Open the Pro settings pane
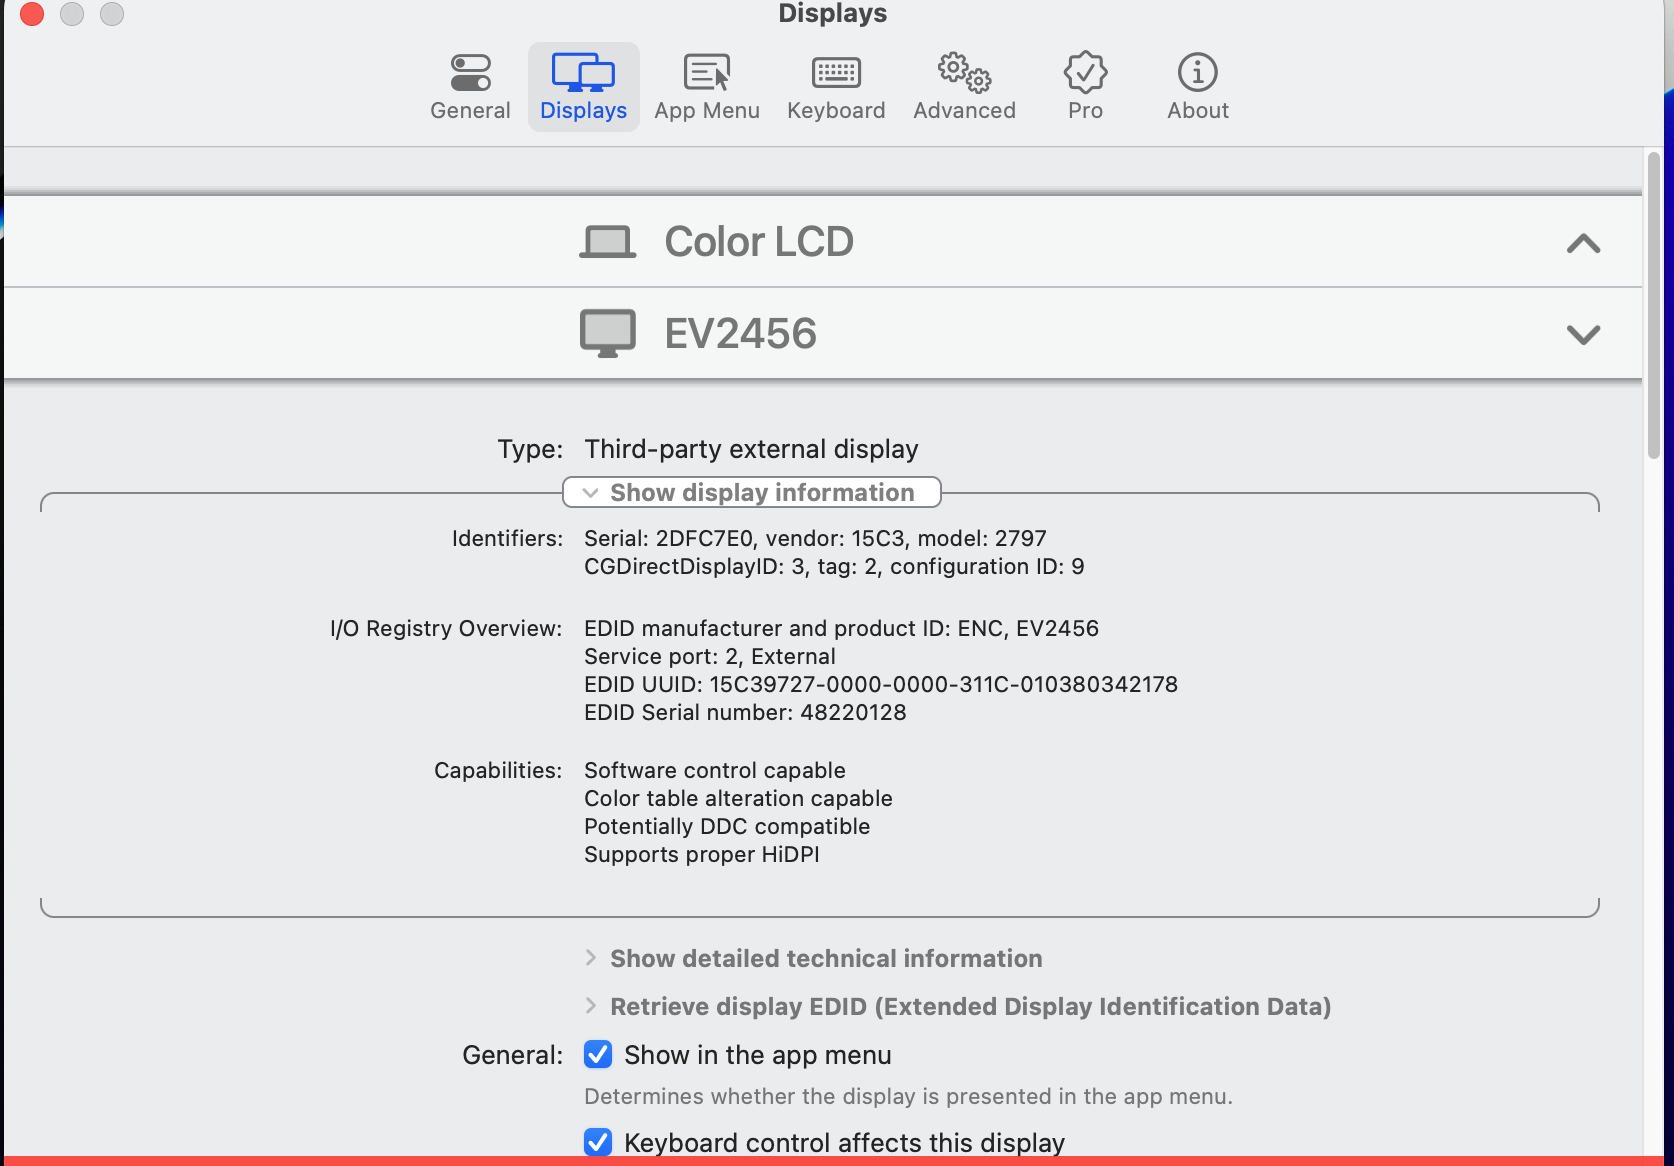The image size is (1674, 1166). [x=1085, y=85]
